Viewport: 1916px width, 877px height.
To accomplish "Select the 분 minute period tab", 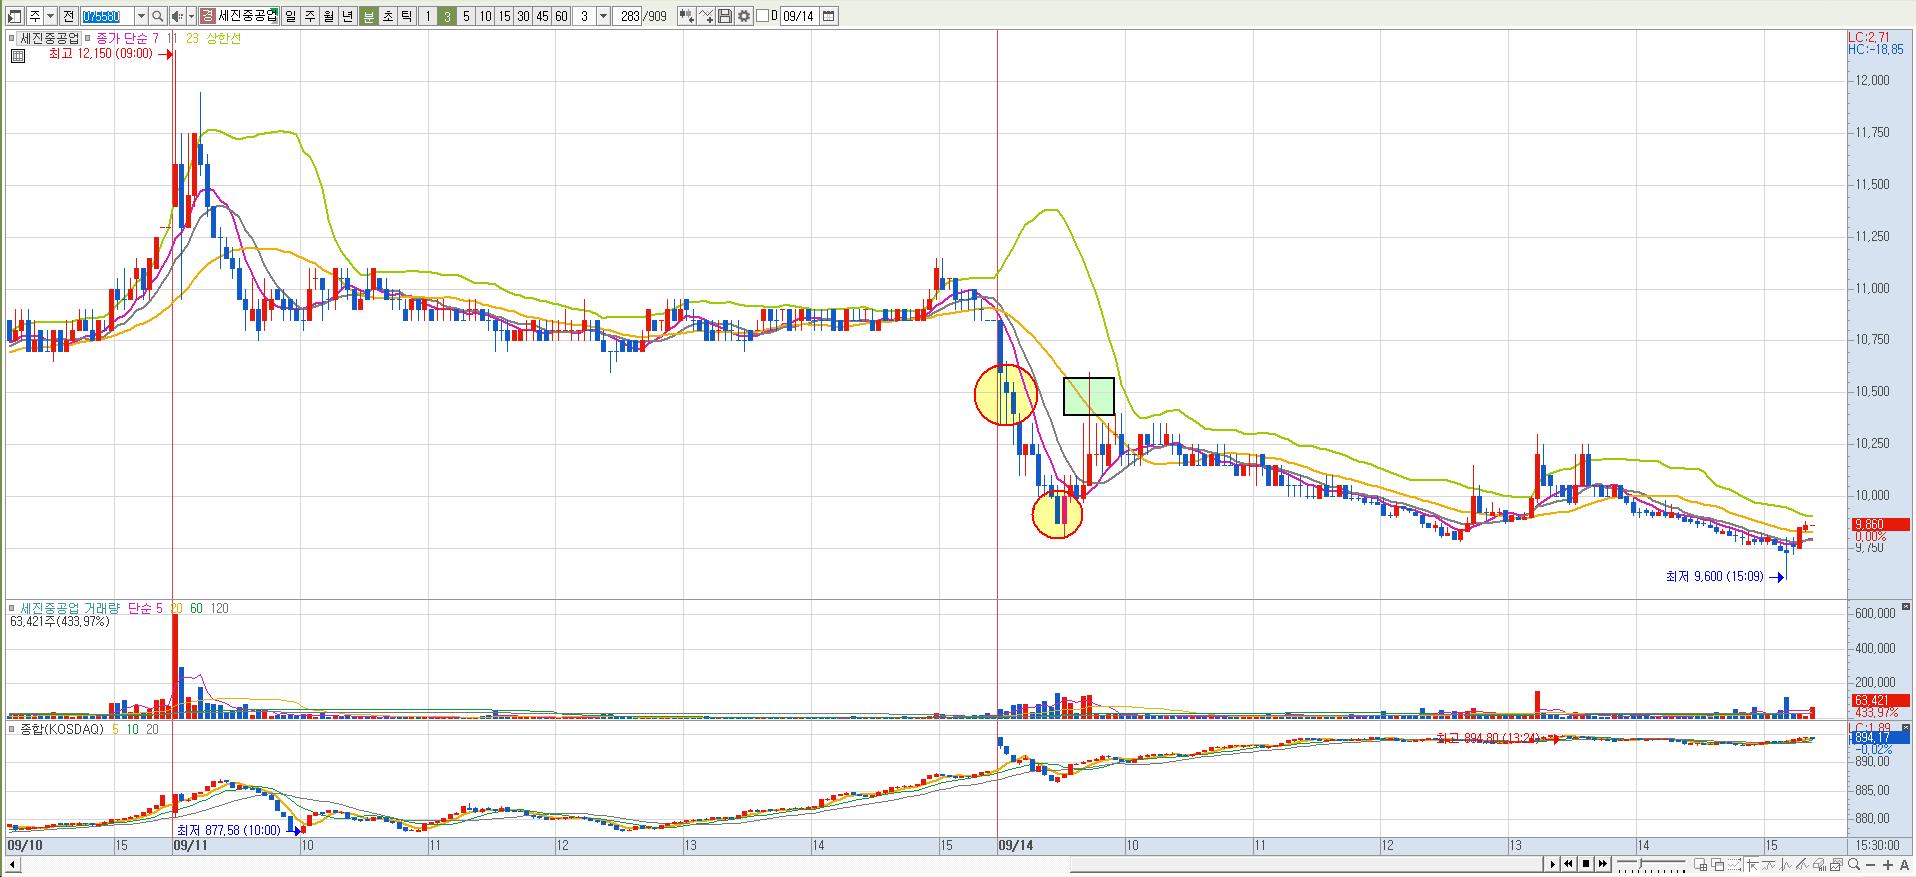I will (x=368, y=16).
